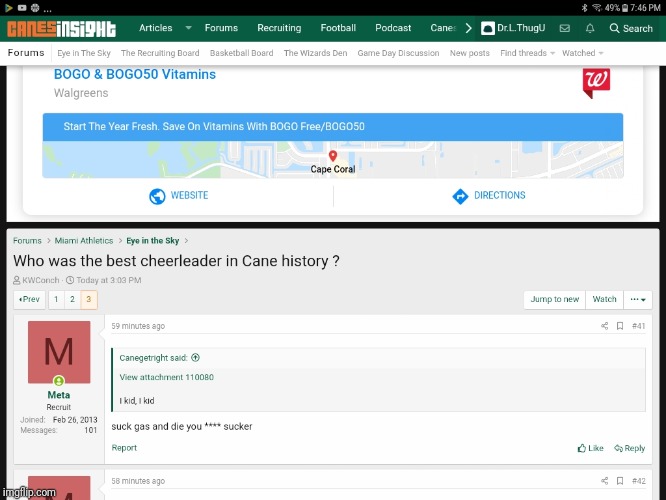
Task: Share post #41 via share icon
Action: coord(604,326)
